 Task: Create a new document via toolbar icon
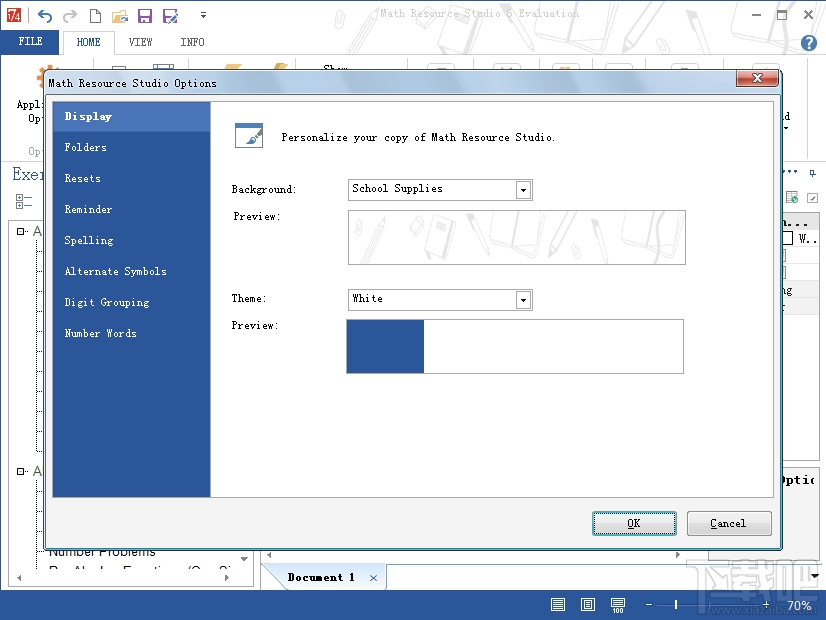pos(94,15)
